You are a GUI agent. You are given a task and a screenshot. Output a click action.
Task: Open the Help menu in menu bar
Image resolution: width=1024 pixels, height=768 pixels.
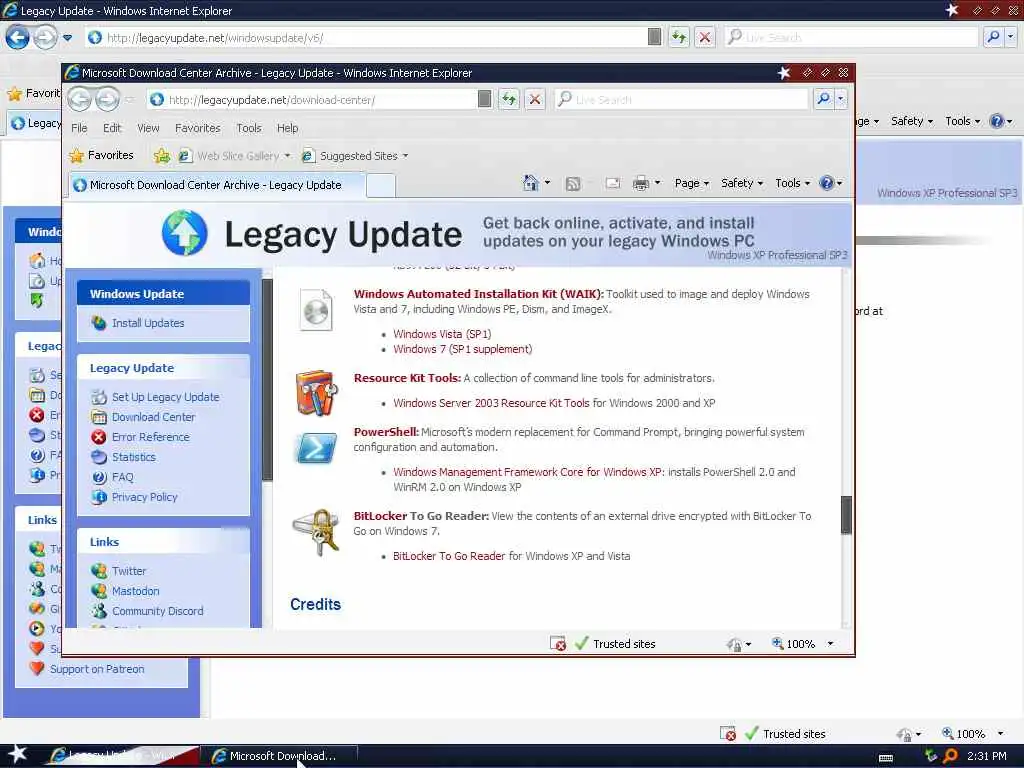(287, 129)
